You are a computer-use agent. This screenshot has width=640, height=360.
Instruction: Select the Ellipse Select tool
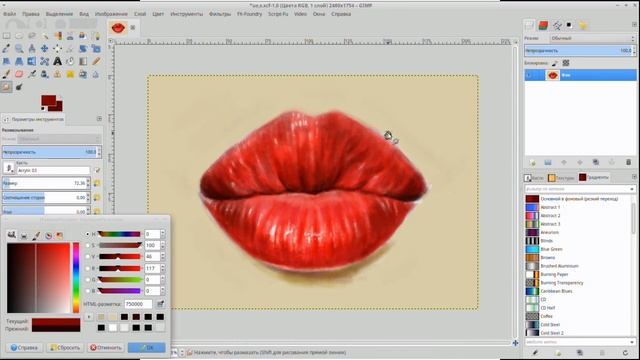pos(19,36)
